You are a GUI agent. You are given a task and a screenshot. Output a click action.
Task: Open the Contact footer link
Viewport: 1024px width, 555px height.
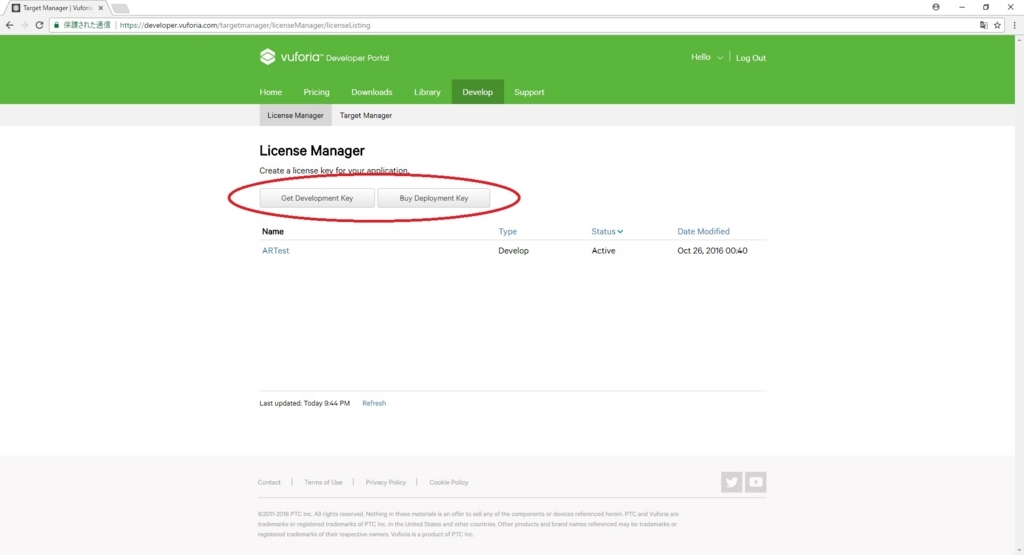[269, 482]
